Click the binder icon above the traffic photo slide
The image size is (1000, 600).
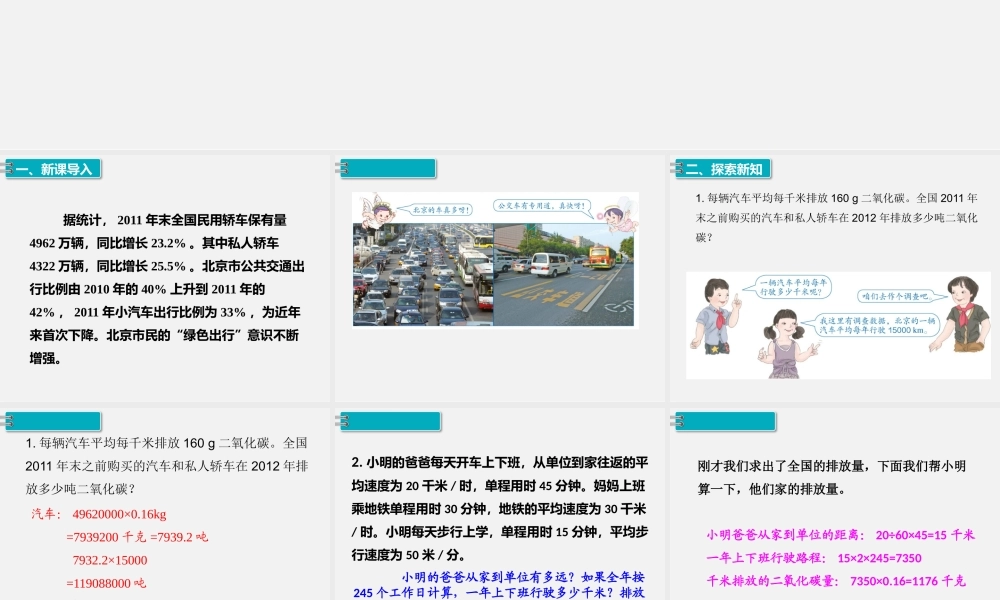coord(343,169)
